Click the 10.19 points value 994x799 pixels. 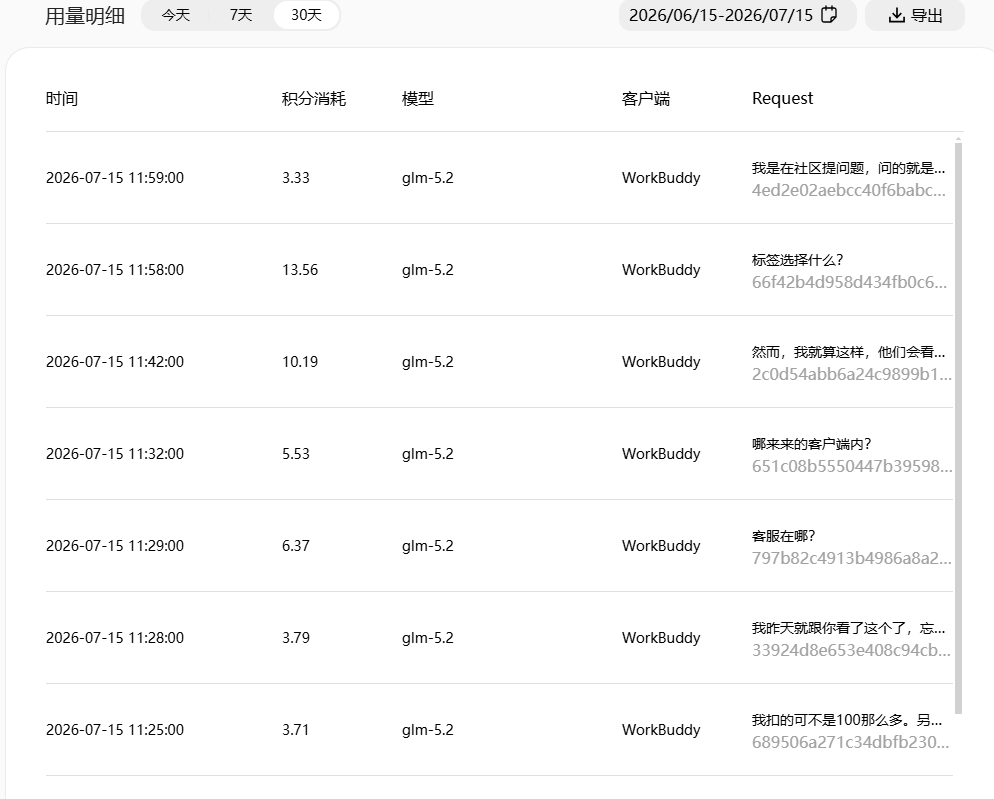coord(300,362)
